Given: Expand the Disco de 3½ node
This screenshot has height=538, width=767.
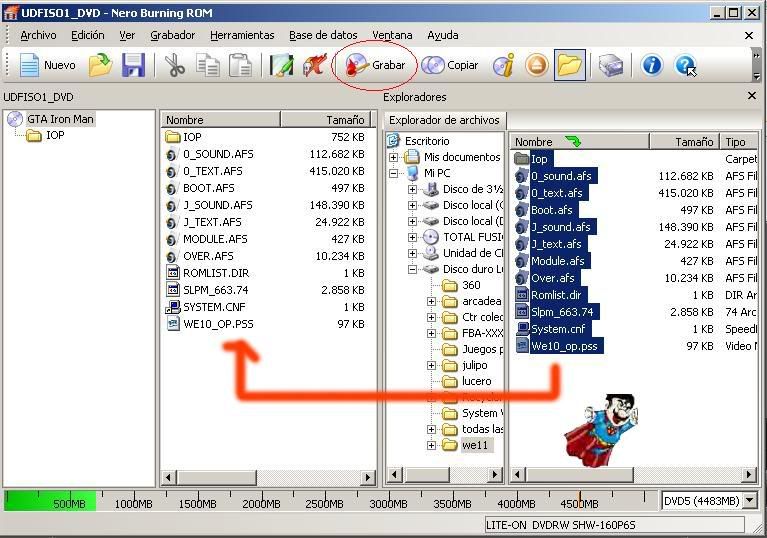Looking at the screenshot, I should pos(412,189).
